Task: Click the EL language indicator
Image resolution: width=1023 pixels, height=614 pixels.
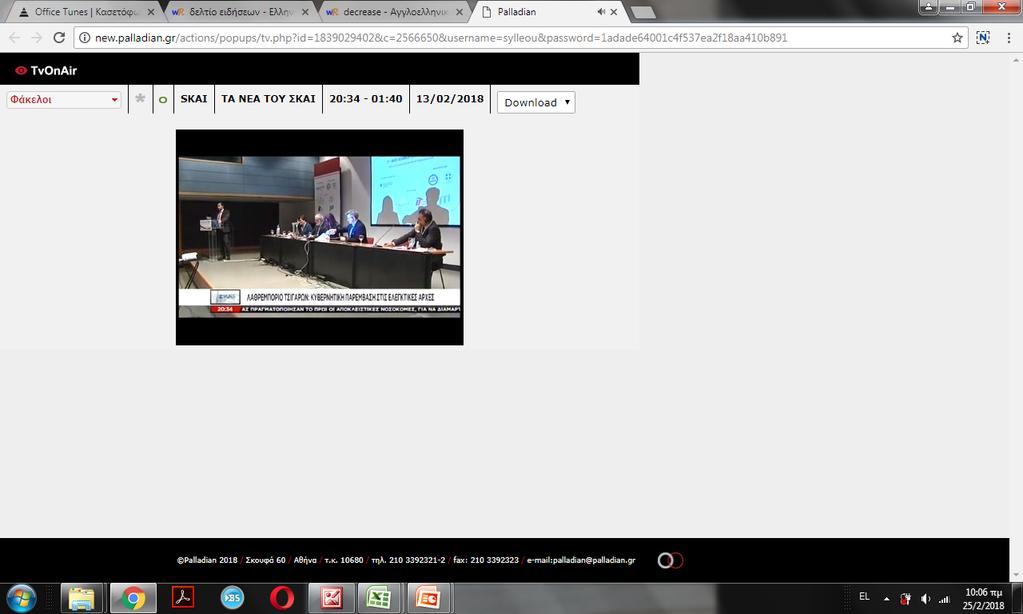Action: (864, 596)
